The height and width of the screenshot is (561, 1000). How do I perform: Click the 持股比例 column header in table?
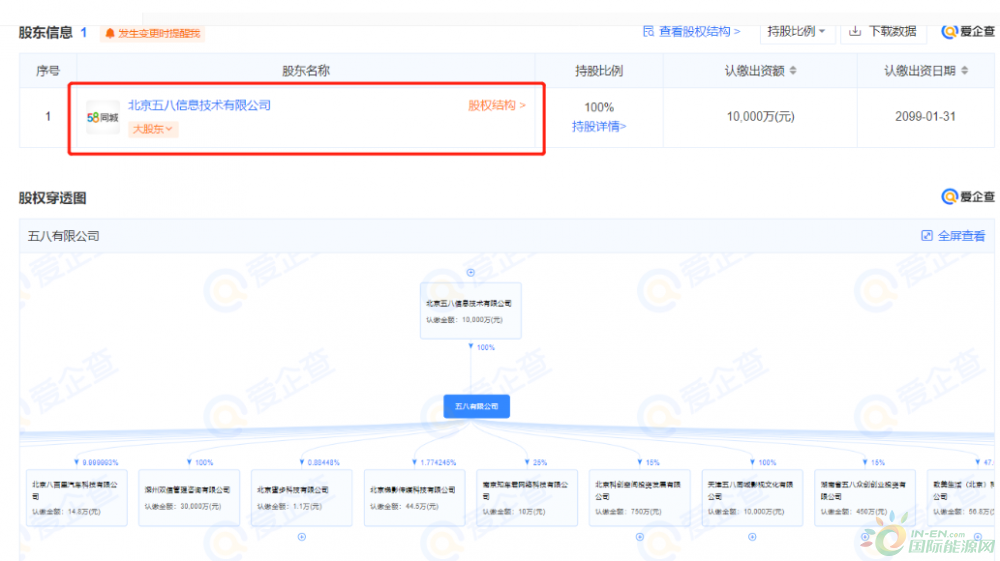tap(599, 71)
